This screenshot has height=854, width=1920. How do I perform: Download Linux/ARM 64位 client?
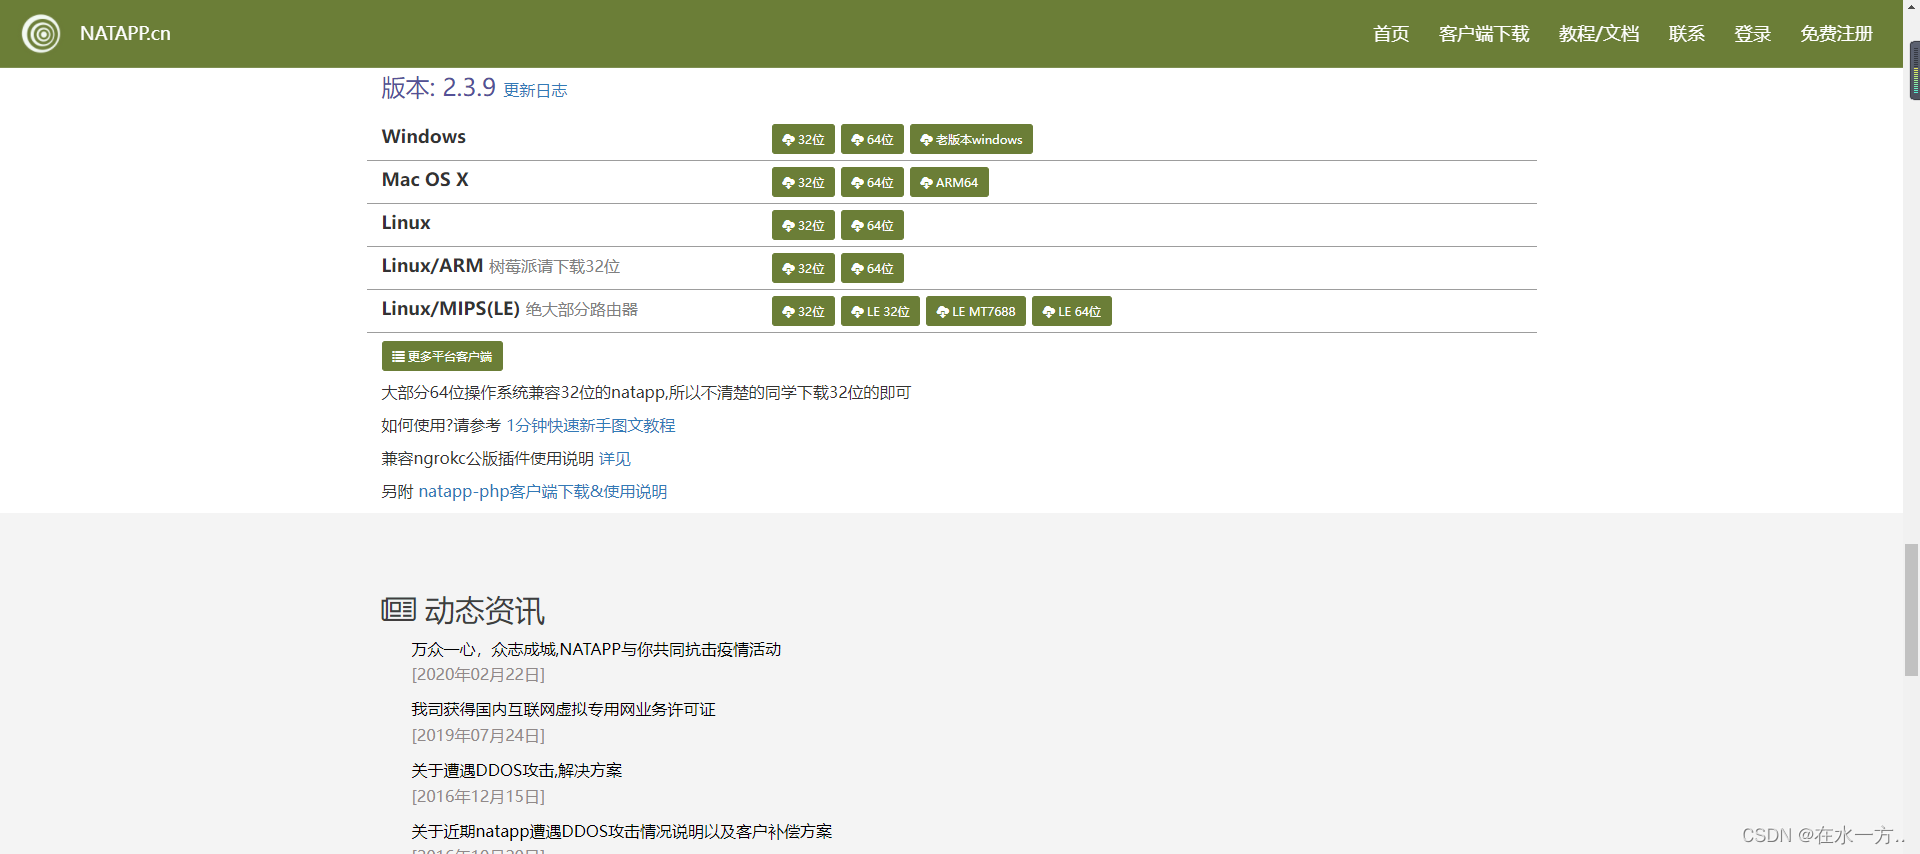point(872,268)
